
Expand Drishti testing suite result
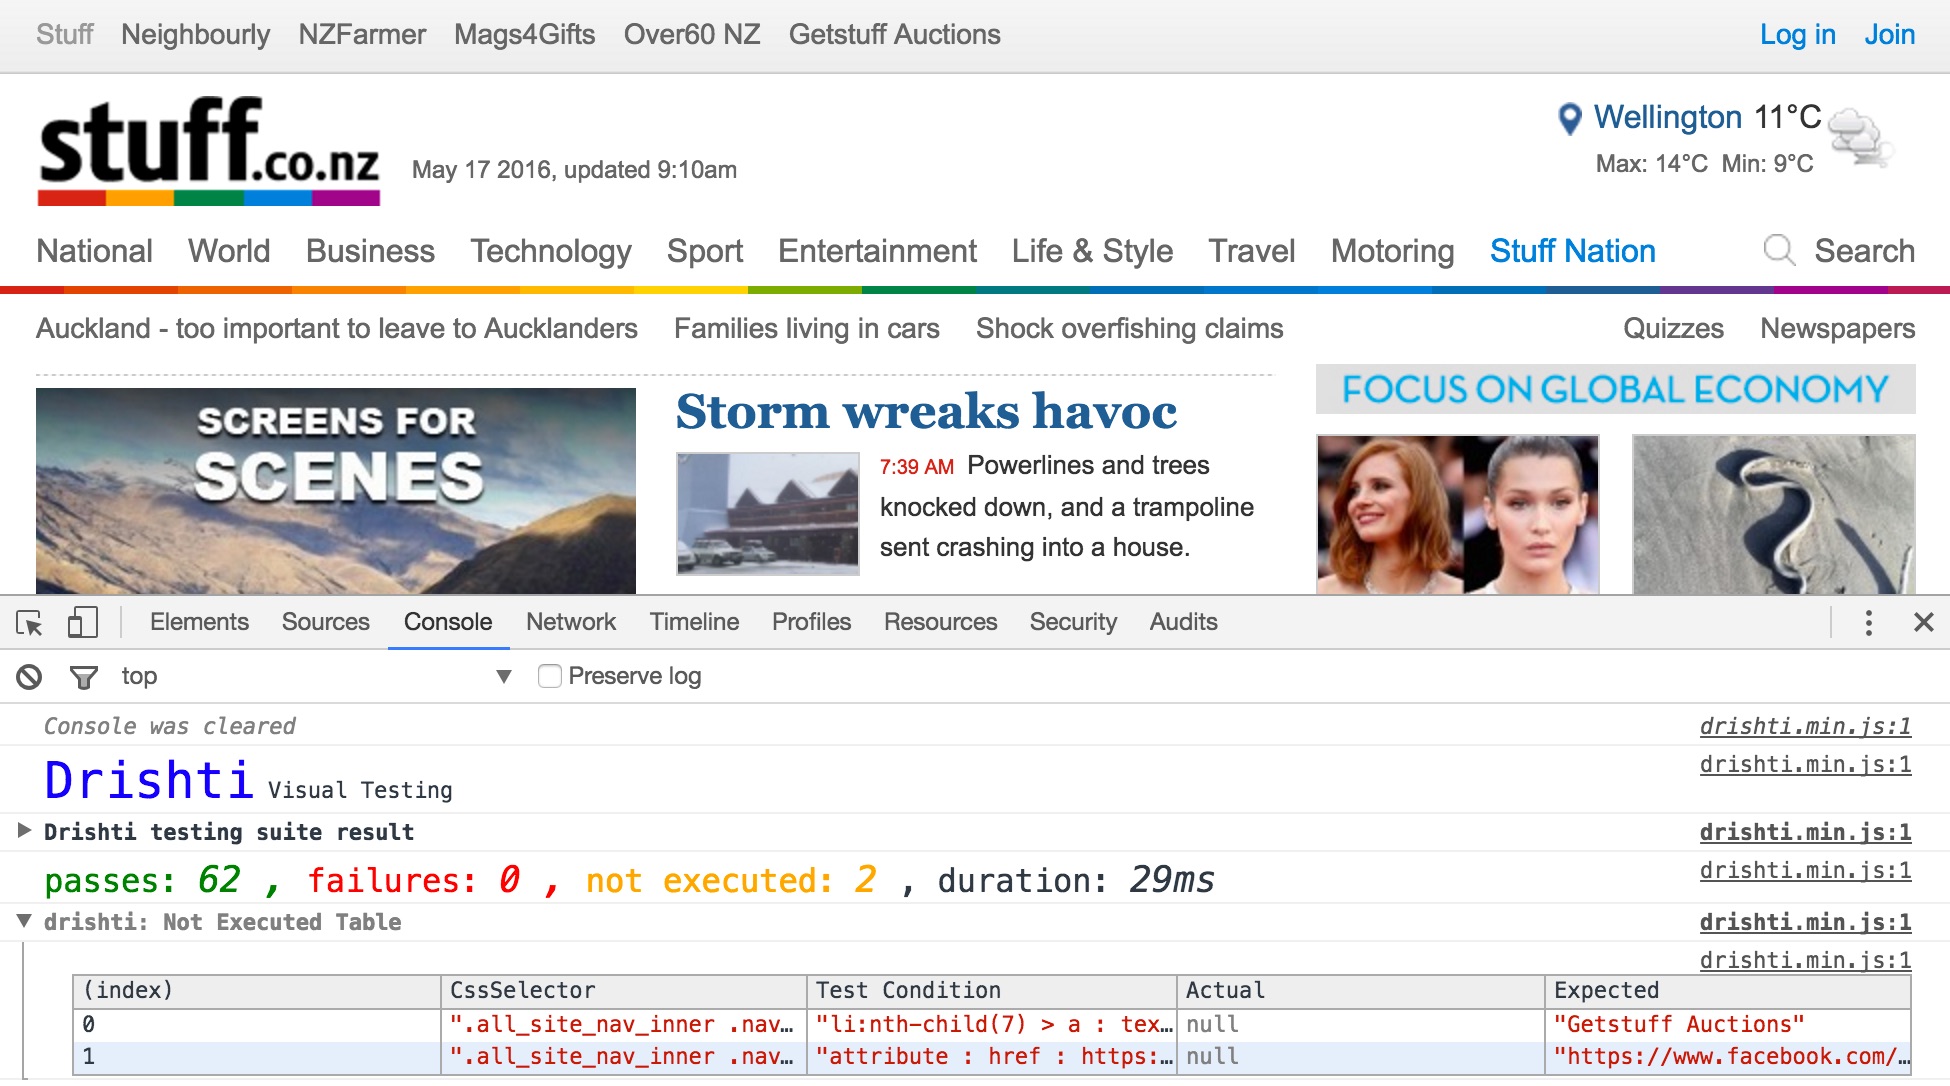click(25, 831)
